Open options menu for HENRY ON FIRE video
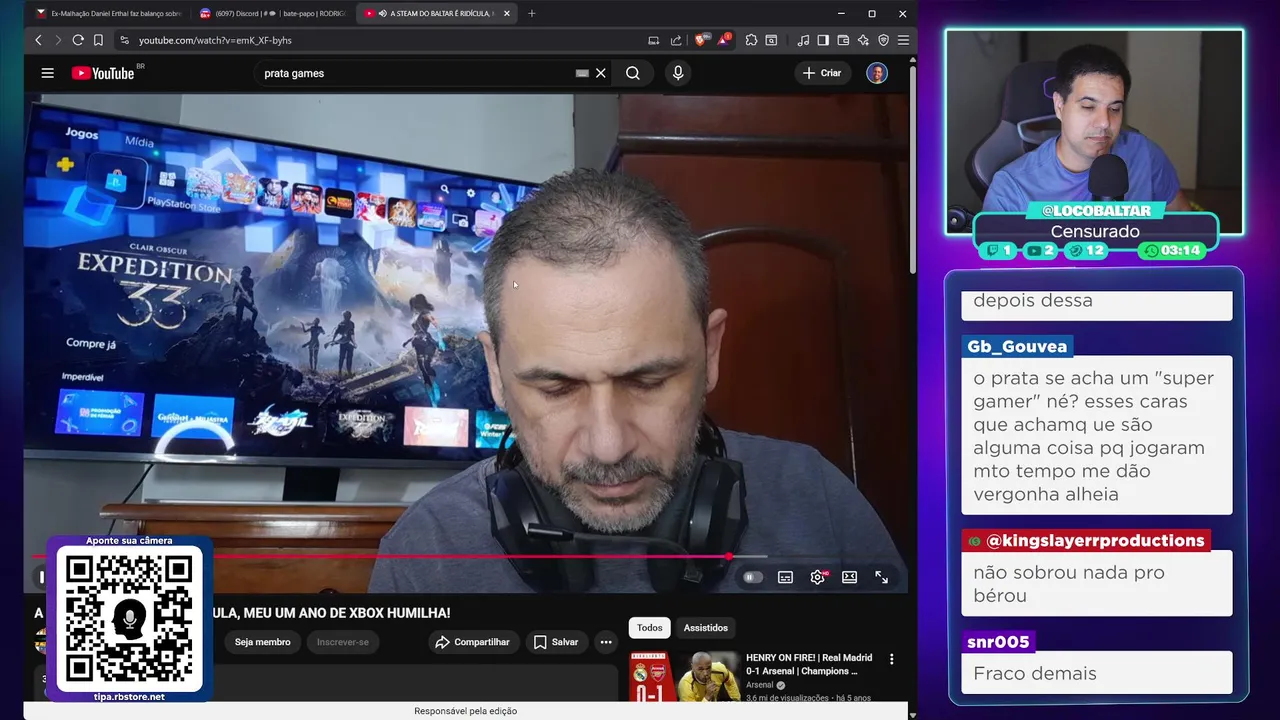This screenshot has height=720, width=1280. click(891, 660)
